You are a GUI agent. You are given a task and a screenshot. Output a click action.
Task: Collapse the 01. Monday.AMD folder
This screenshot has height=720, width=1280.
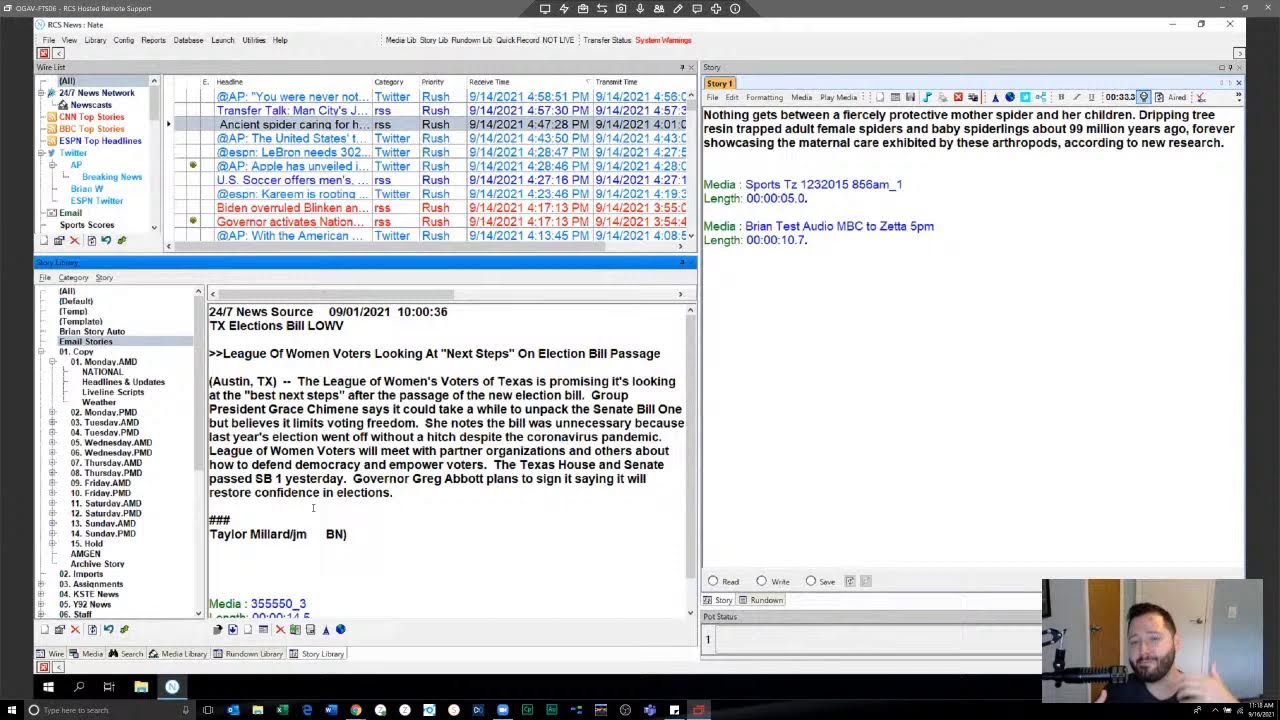click(52, 362)
